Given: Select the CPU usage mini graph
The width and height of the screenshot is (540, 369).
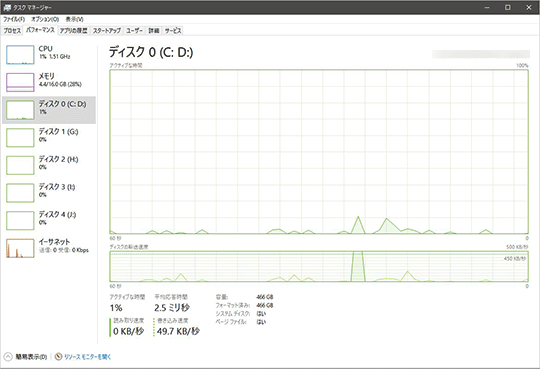Looking at the screenshot, I should [20, 54].
